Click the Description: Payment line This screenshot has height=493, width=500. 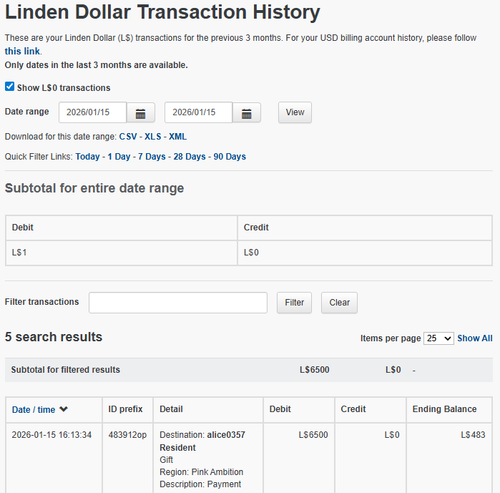click(200, 484)
